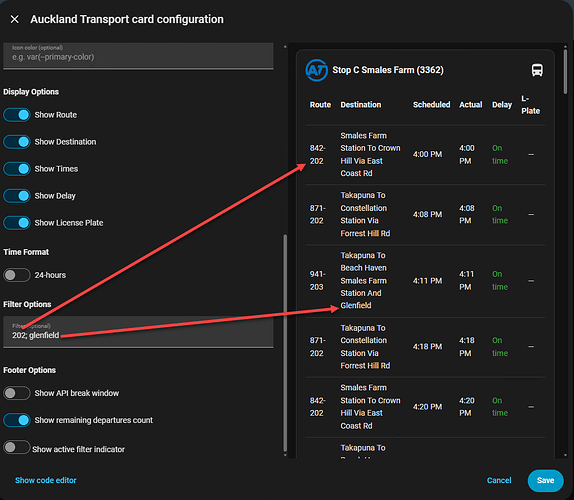Close the card configuration dialog
This screenshot has height=500, width=574.
tap(15, 19)
